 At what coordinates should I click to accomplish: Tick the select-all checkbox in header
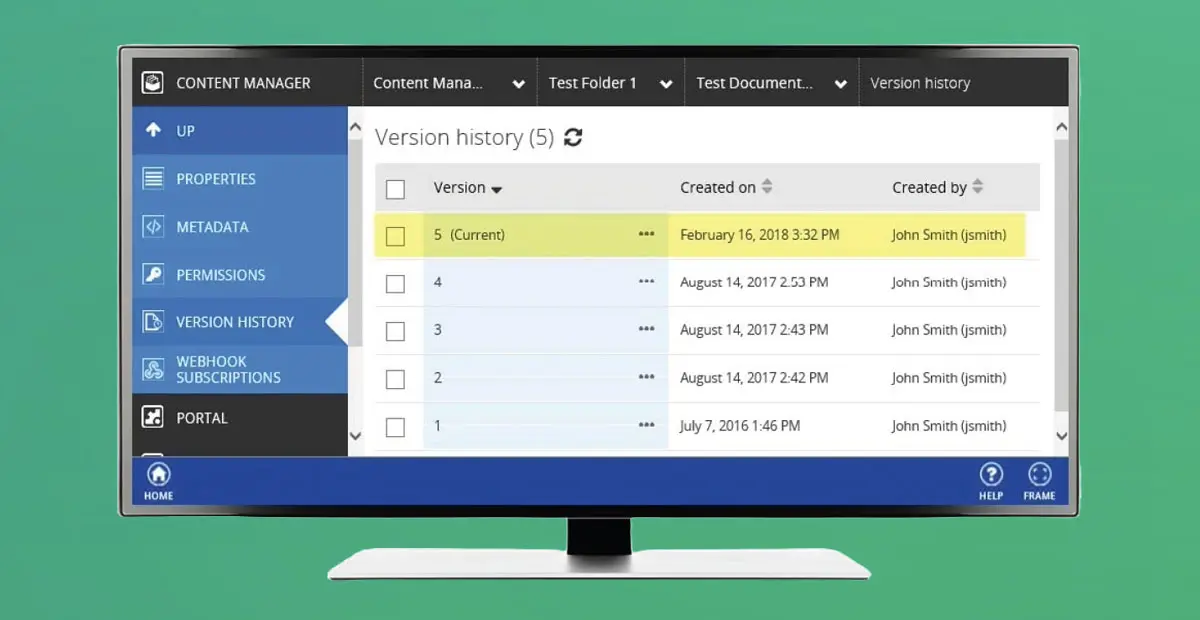point(396,188)
